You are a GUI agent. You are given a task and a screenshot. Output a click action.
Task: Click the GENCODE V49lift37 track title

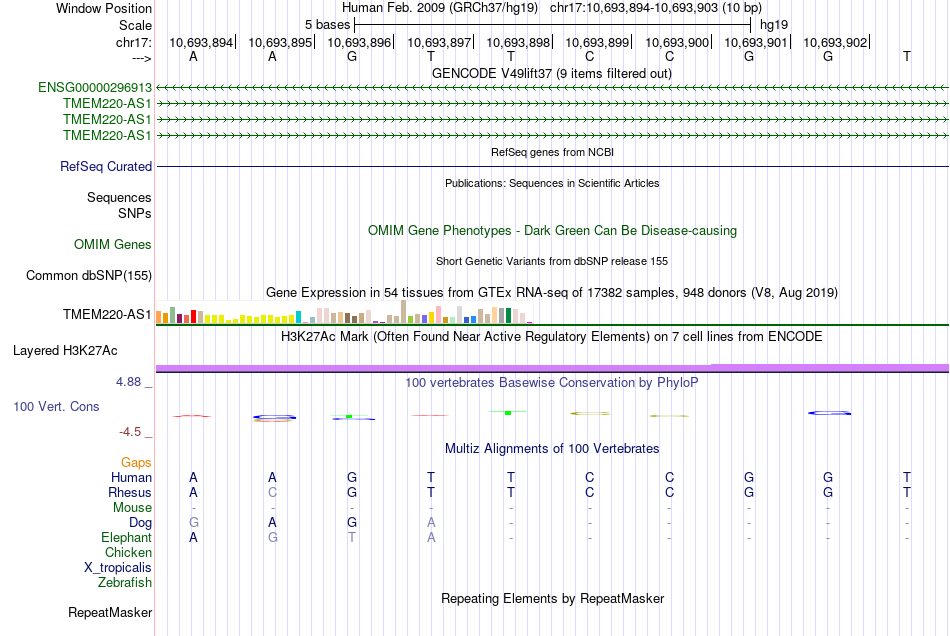point(552,74)
